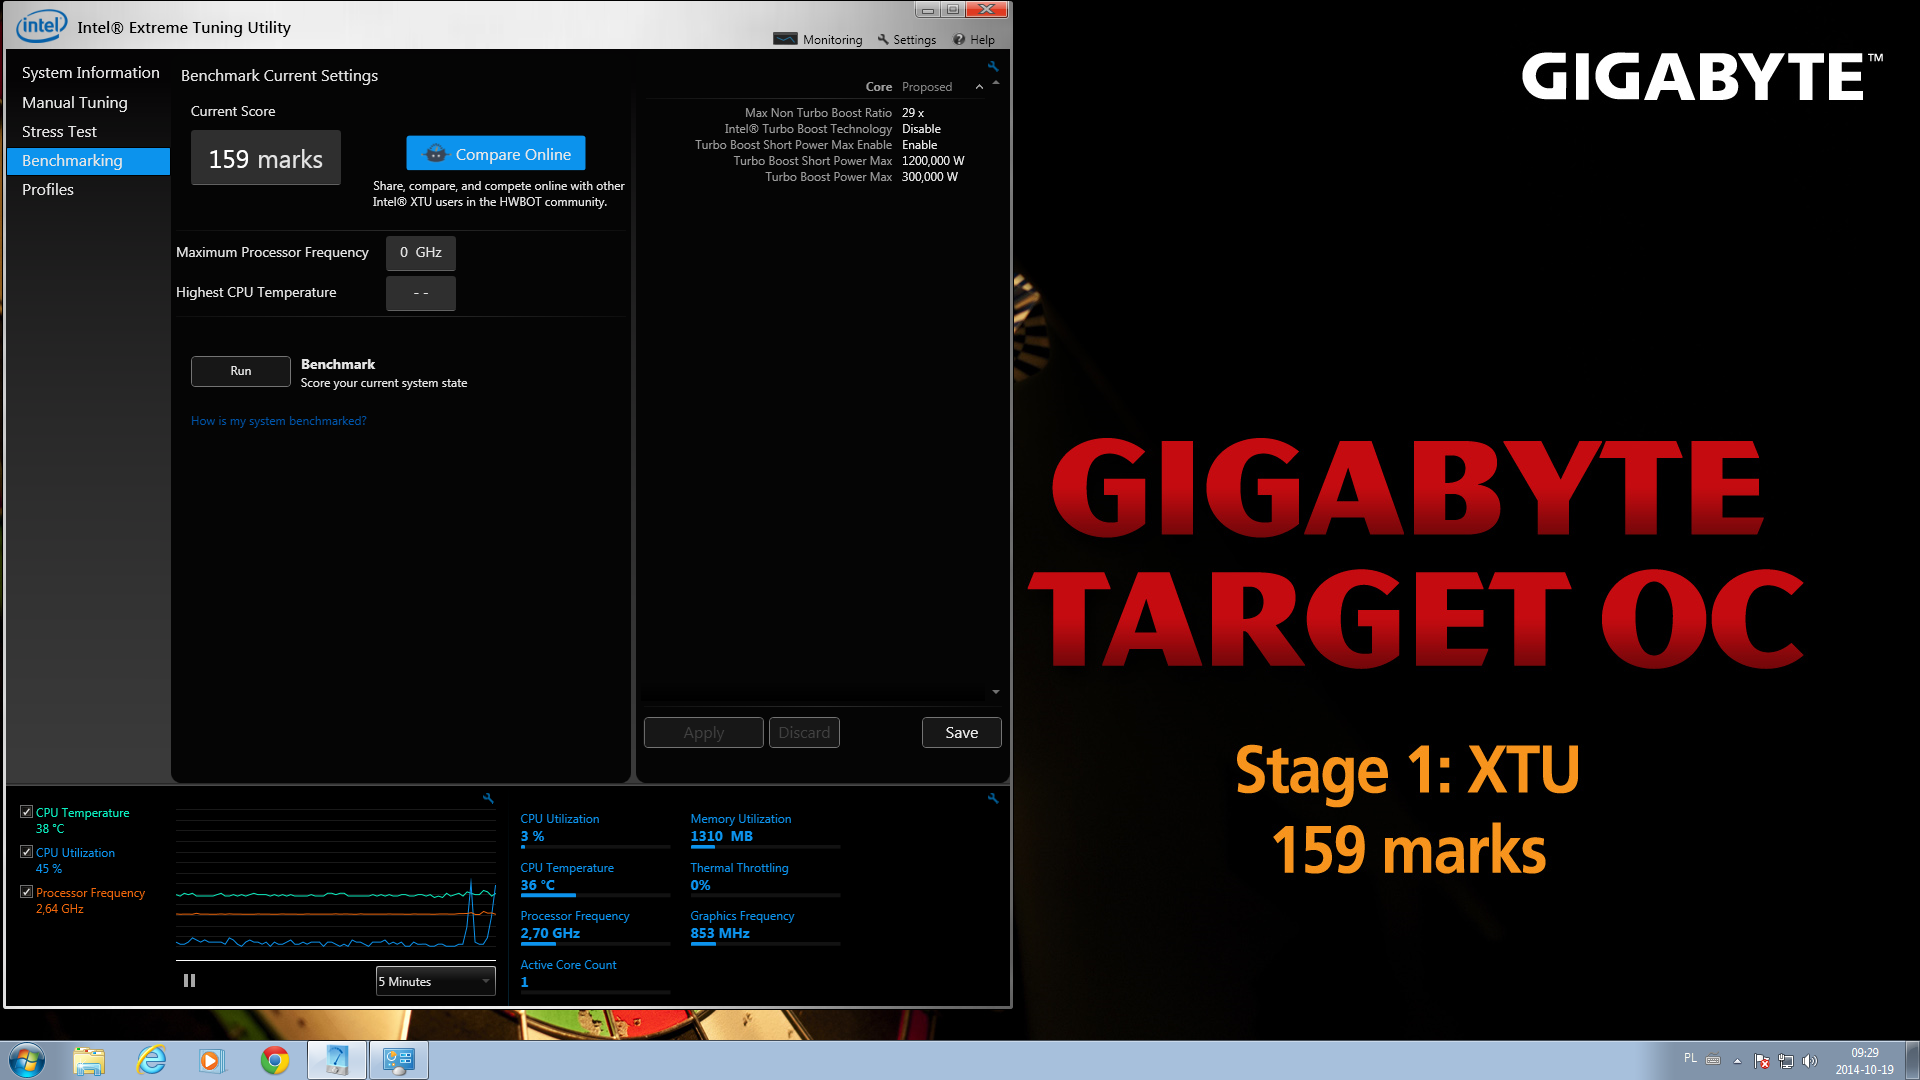Click the 159 marks score box
This screenshot has height=1080, width=1920.
pyautogui.click(x=266, y=159)
